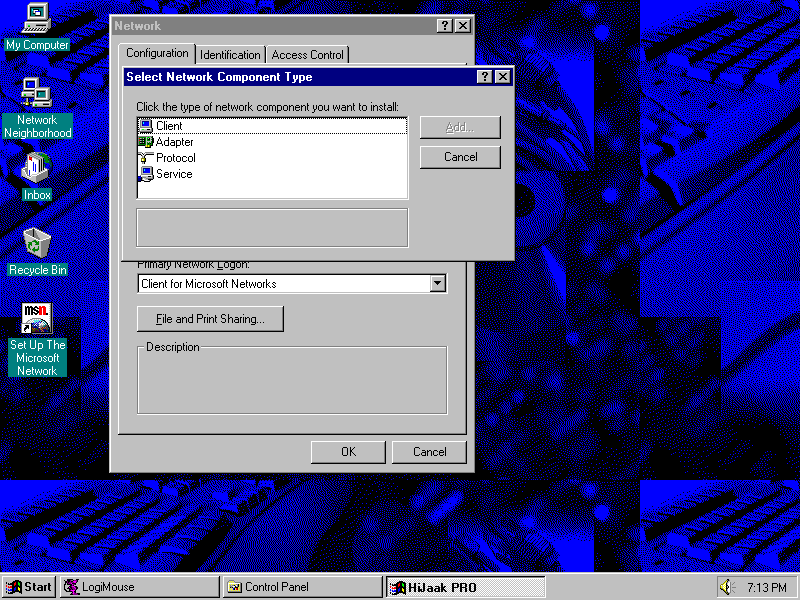Expand the Primary Network Logon dropdown
Image resolution: width=800 pixels, height=600 pixels.
pos(437,284)
